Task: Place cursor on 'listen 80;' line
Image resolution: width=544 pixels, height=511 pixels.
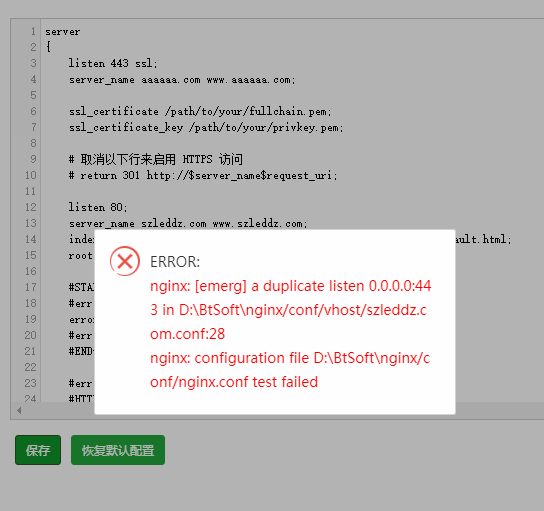Action: pos(98,207)
